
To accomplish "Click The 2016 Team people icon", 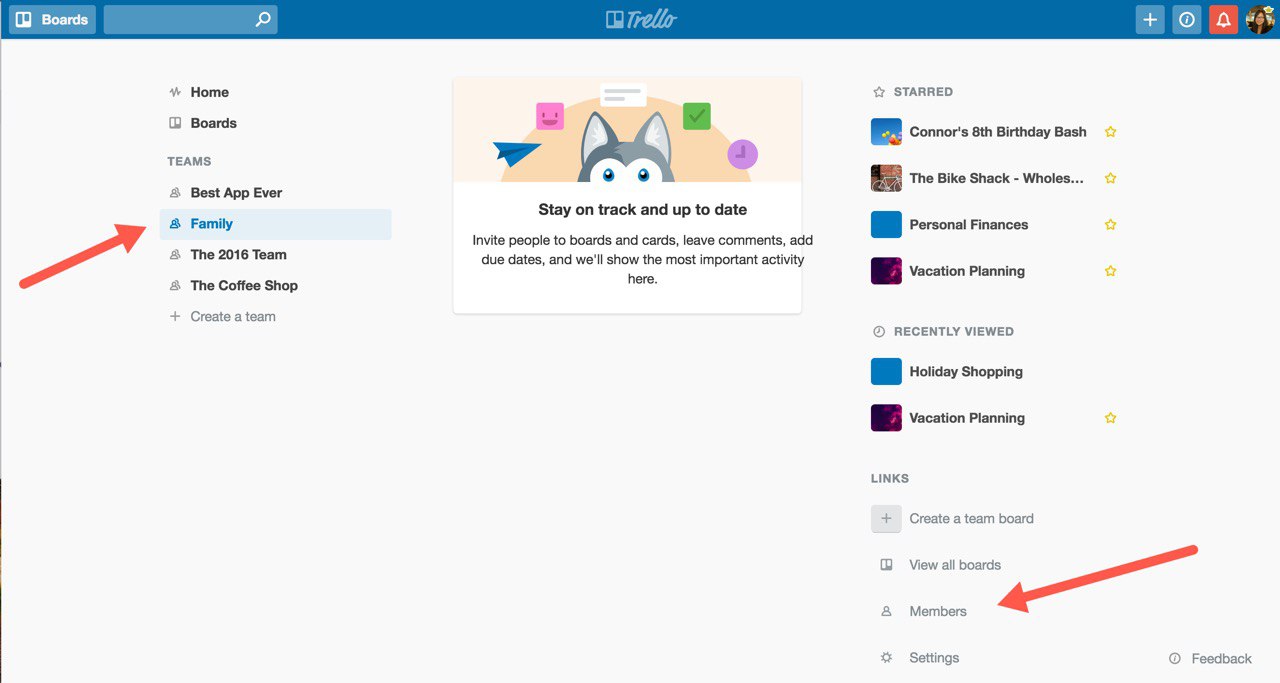I will coord(175,255).
